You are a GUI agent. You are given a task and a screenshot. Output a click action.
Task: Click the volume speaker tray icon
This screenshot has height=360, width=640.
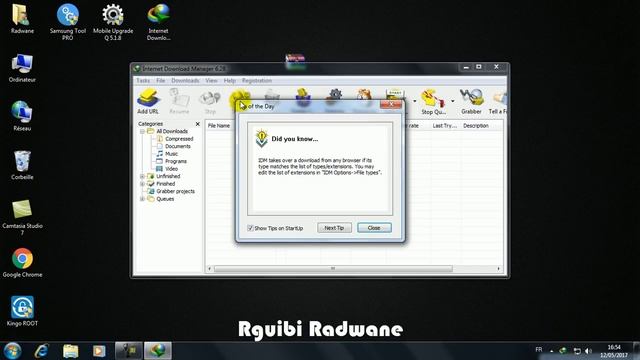588,351
